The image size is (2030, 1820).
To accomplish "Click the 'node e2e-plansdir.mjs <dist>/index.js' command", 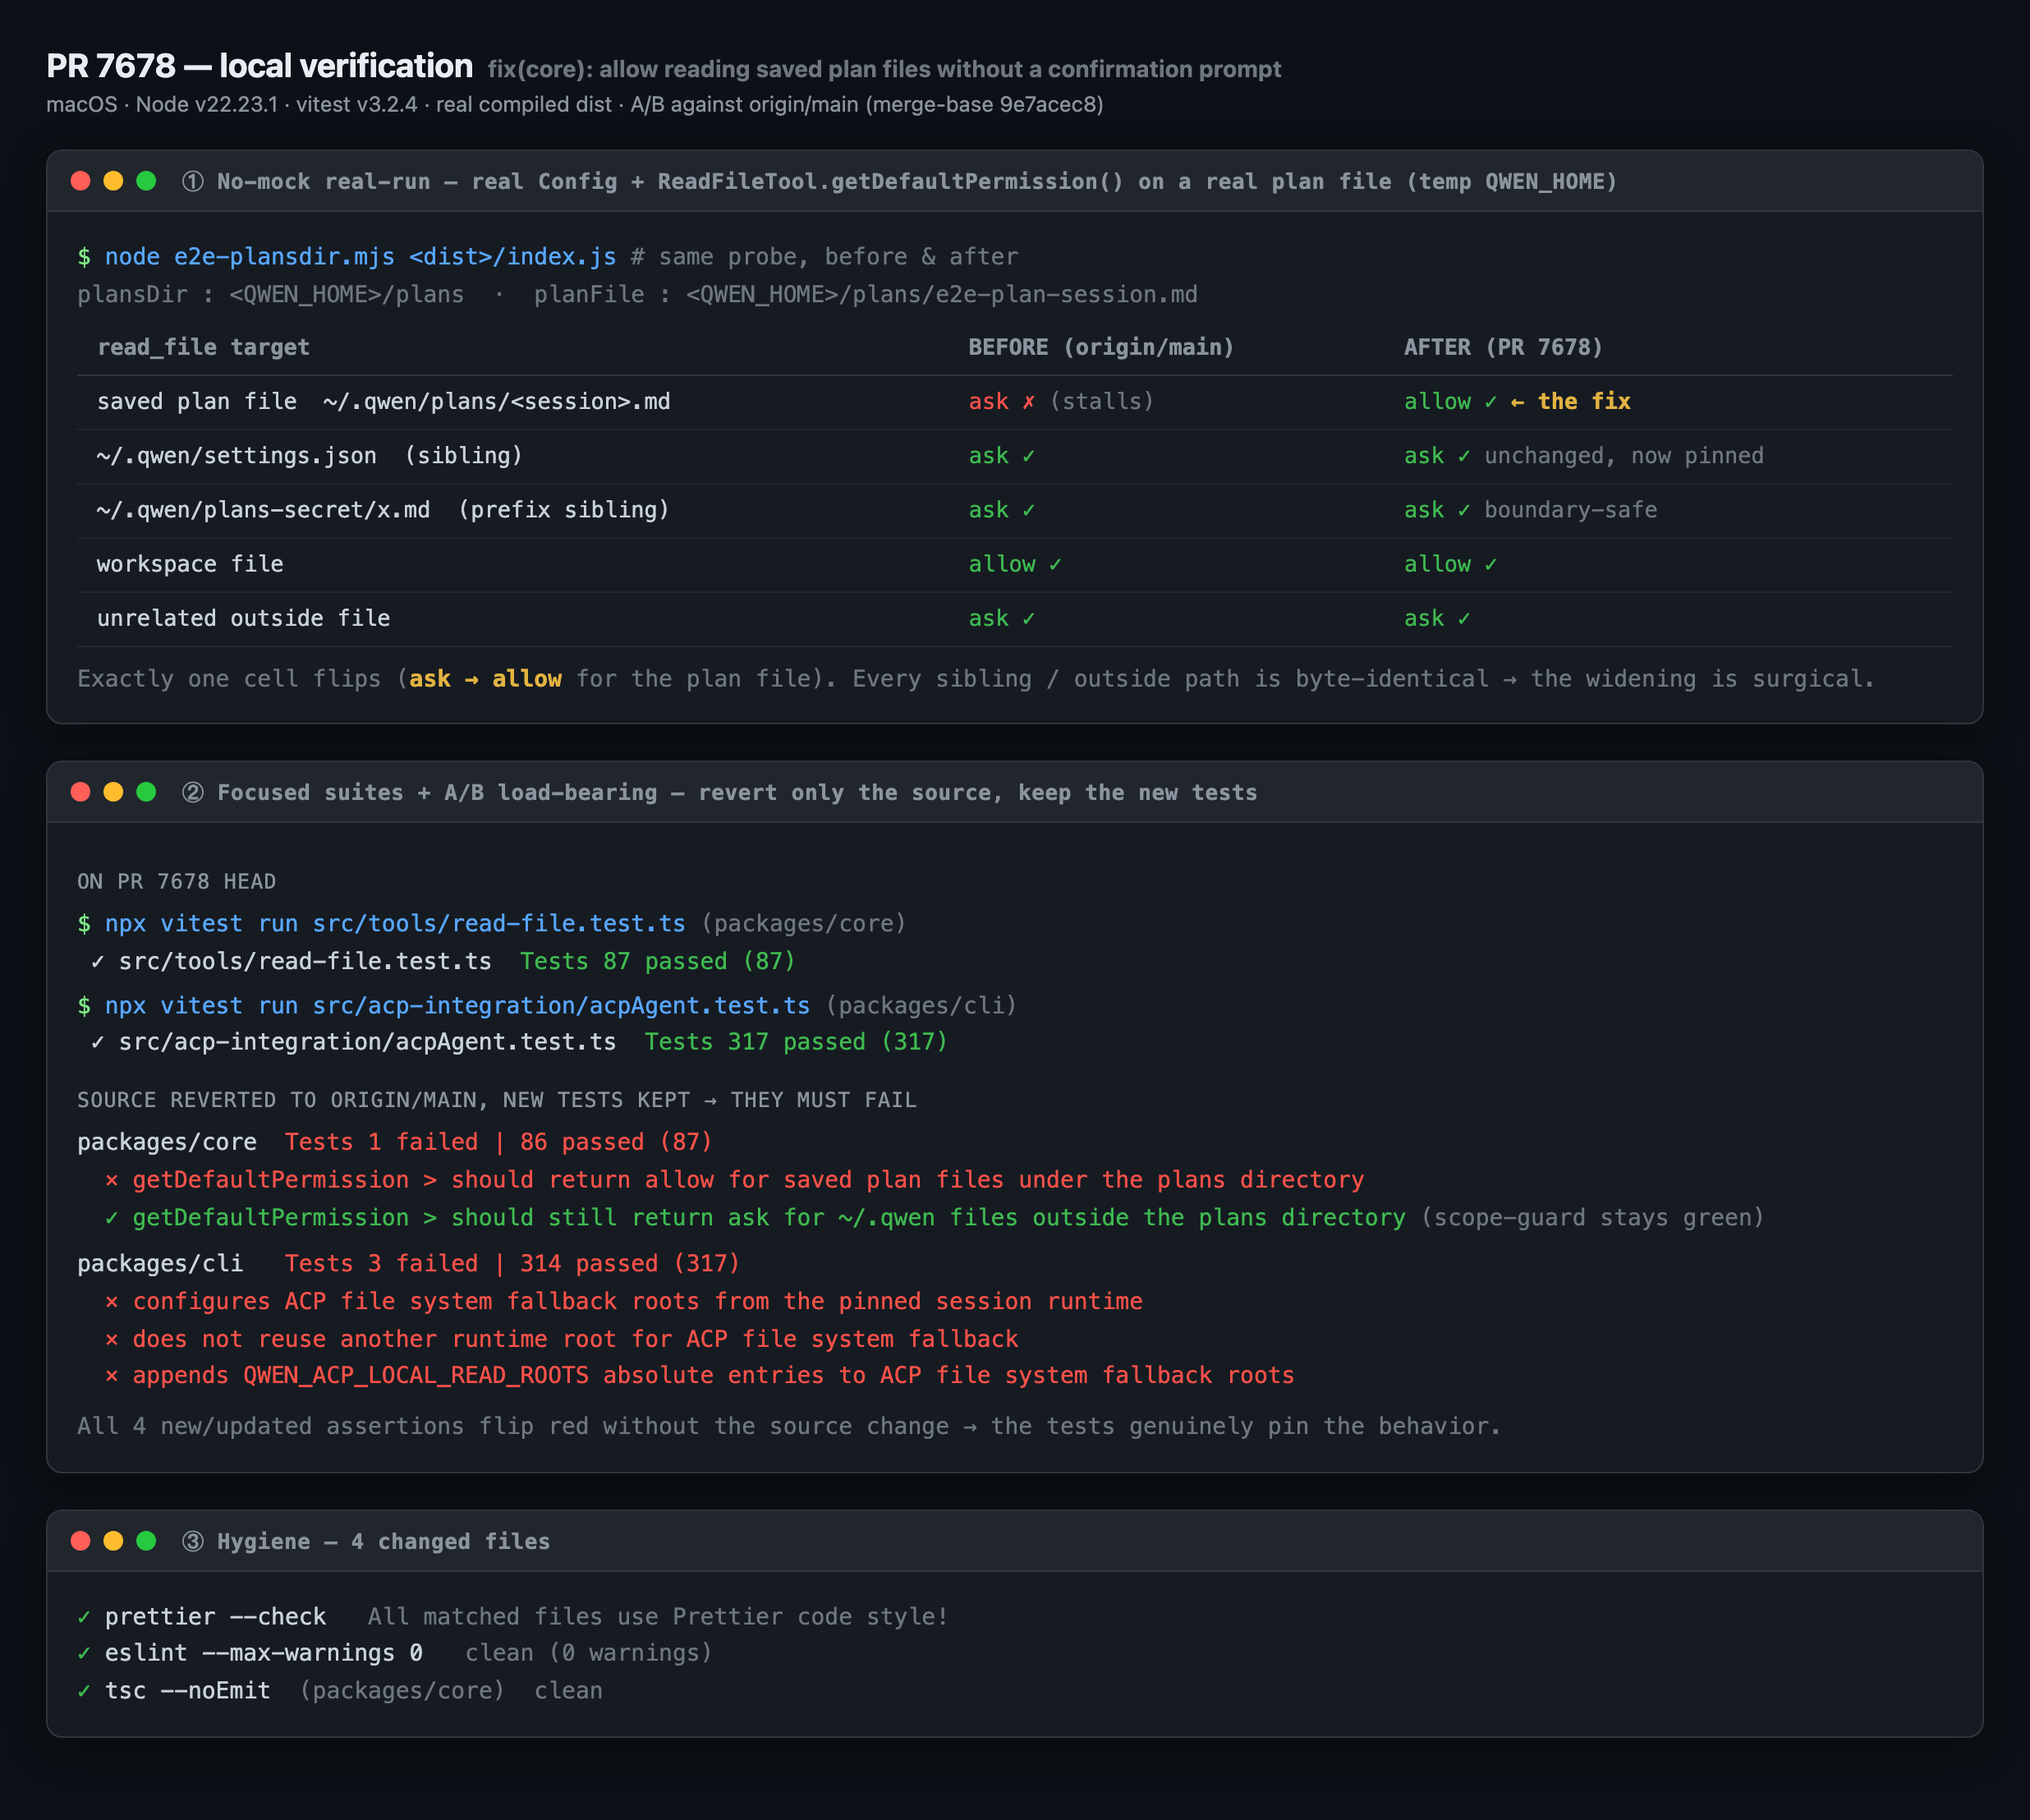I will pyautogui.click(x=361, y=257).
